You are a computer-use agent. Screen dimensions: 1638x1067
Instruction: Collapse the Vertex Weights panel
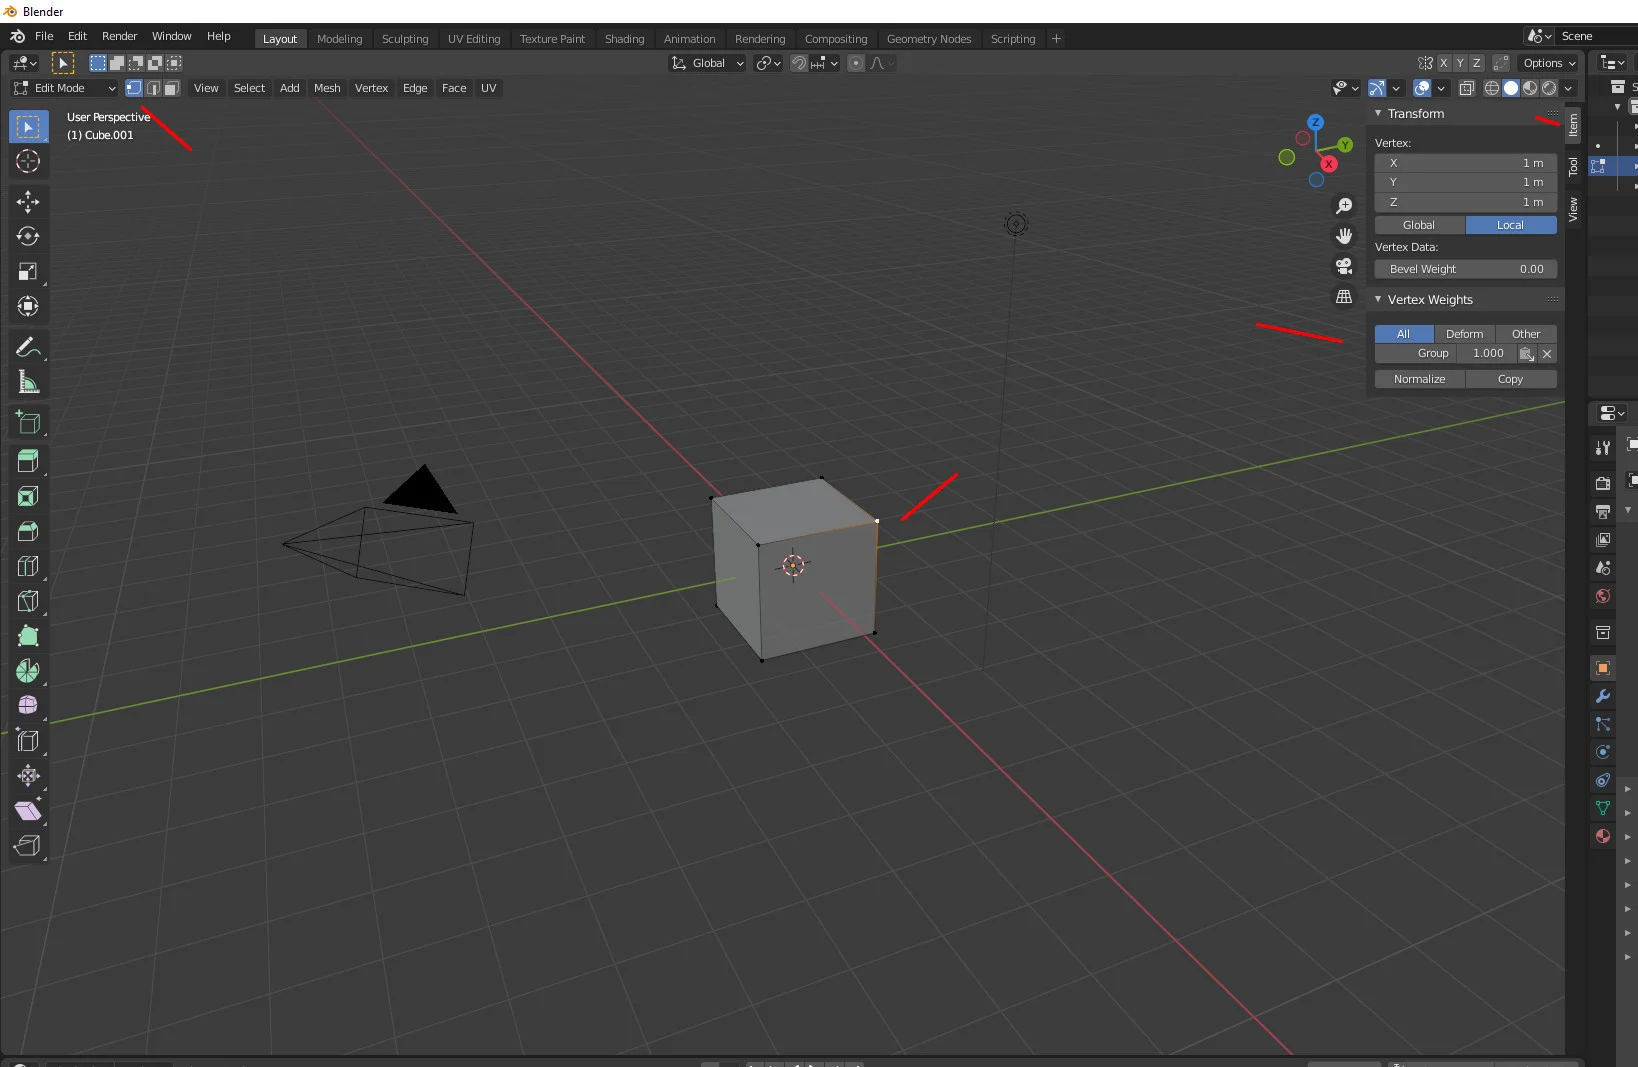[1378, 299]
